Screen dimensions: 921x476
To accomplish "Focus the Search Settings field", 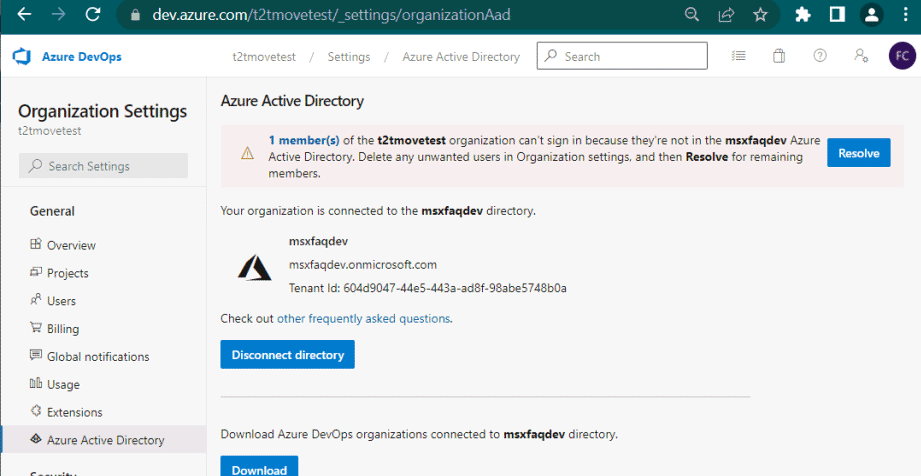I will point(103,166).
